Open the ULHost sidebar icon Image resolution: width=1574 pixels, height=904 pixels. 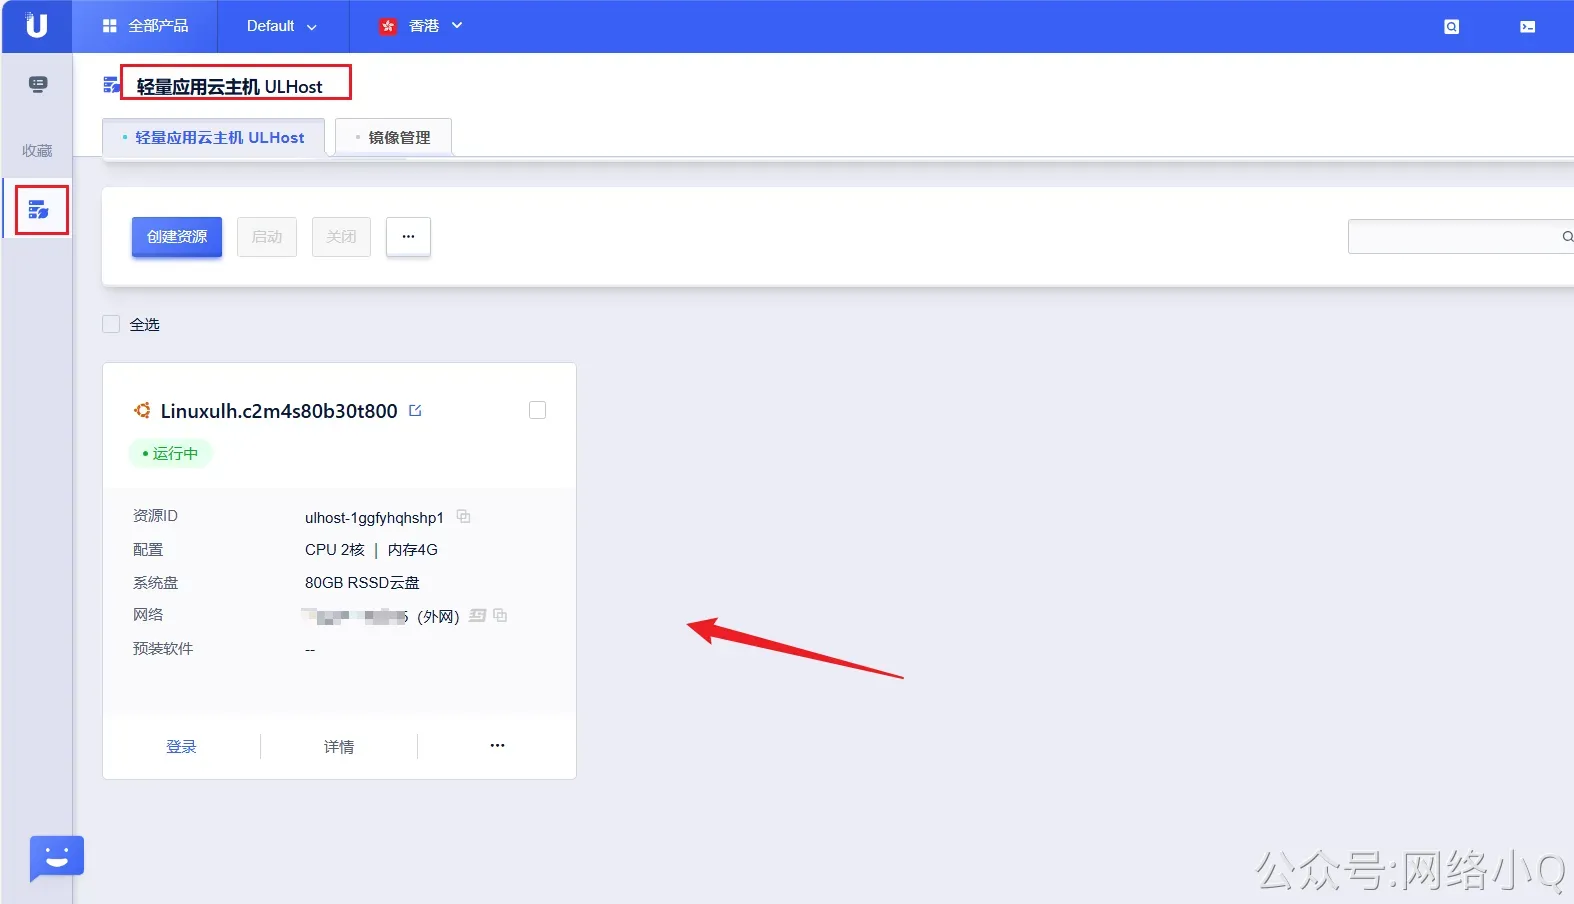[39, 210]
